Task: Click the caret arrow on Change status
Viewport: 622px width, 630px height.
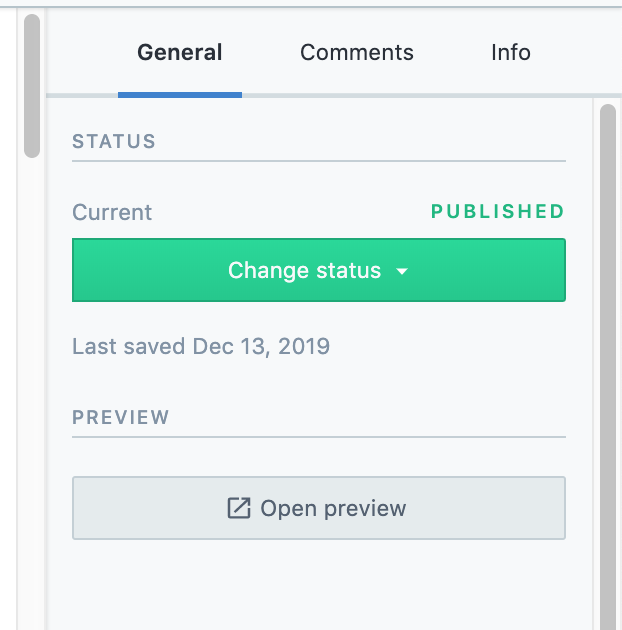Action: pyautogui.click(x=402, y=271)
